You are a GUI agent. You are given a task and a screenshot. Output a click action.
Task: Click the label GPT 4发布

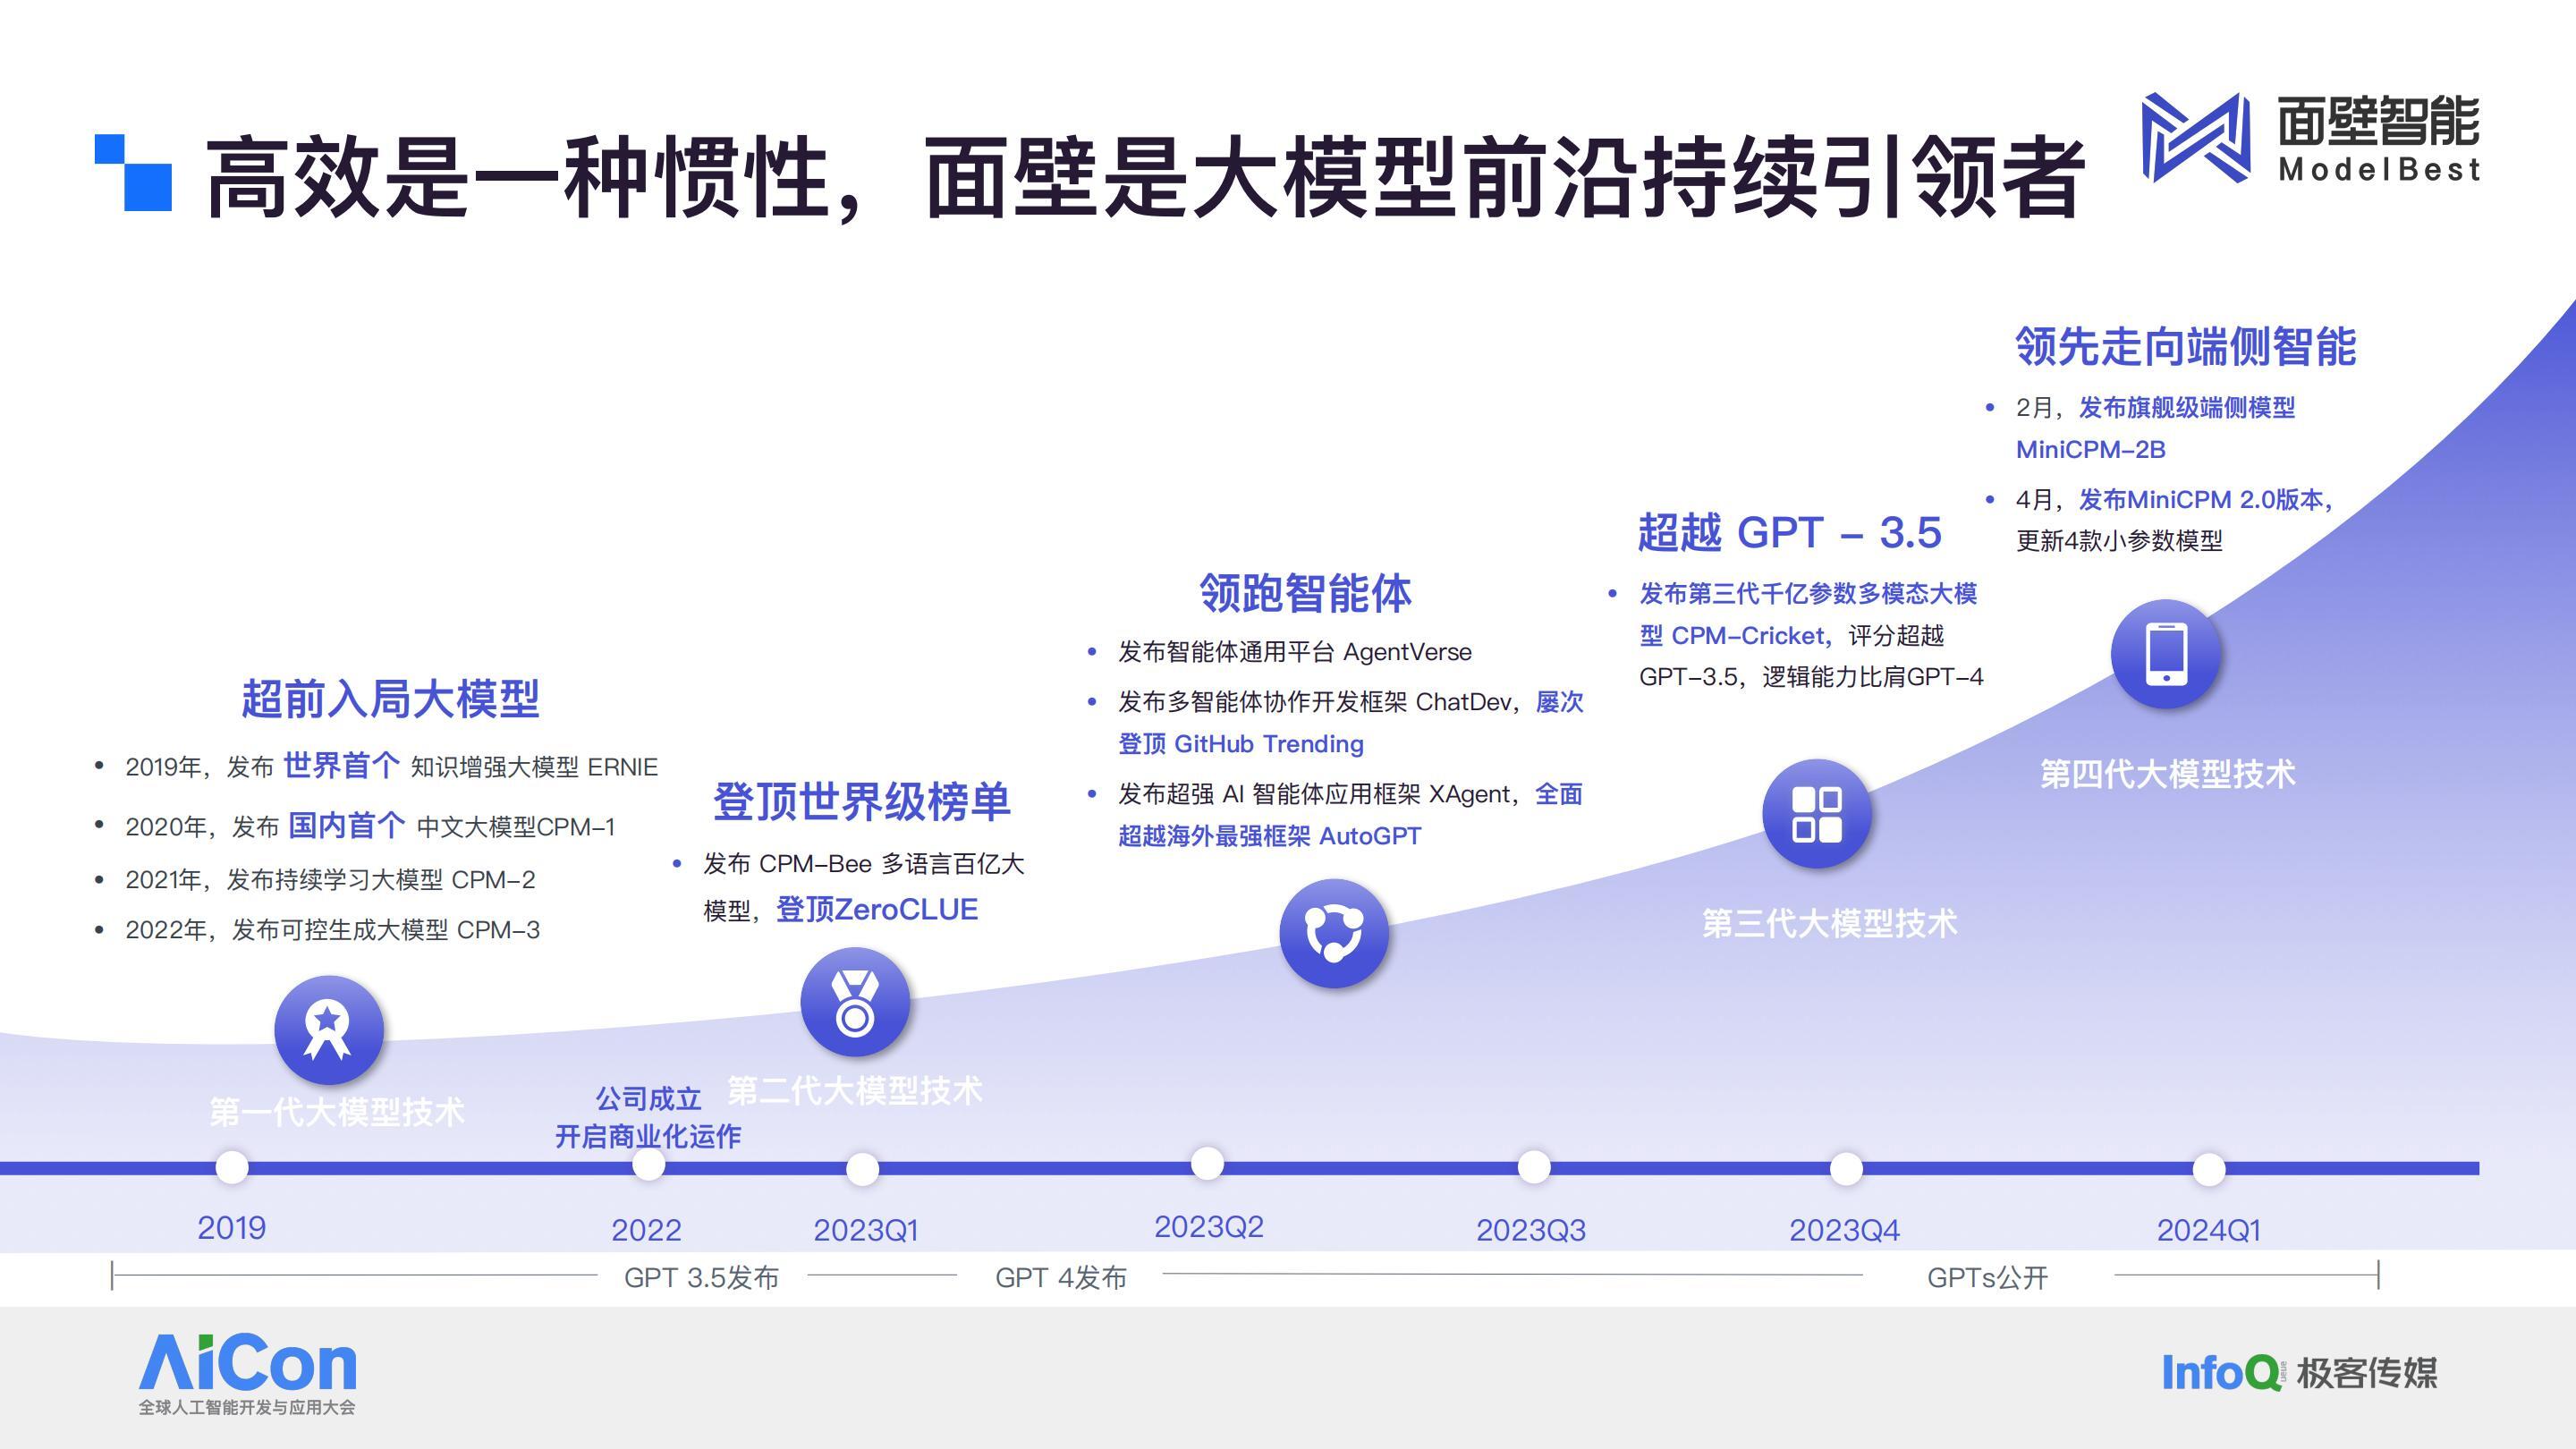pos(1061,1277)
